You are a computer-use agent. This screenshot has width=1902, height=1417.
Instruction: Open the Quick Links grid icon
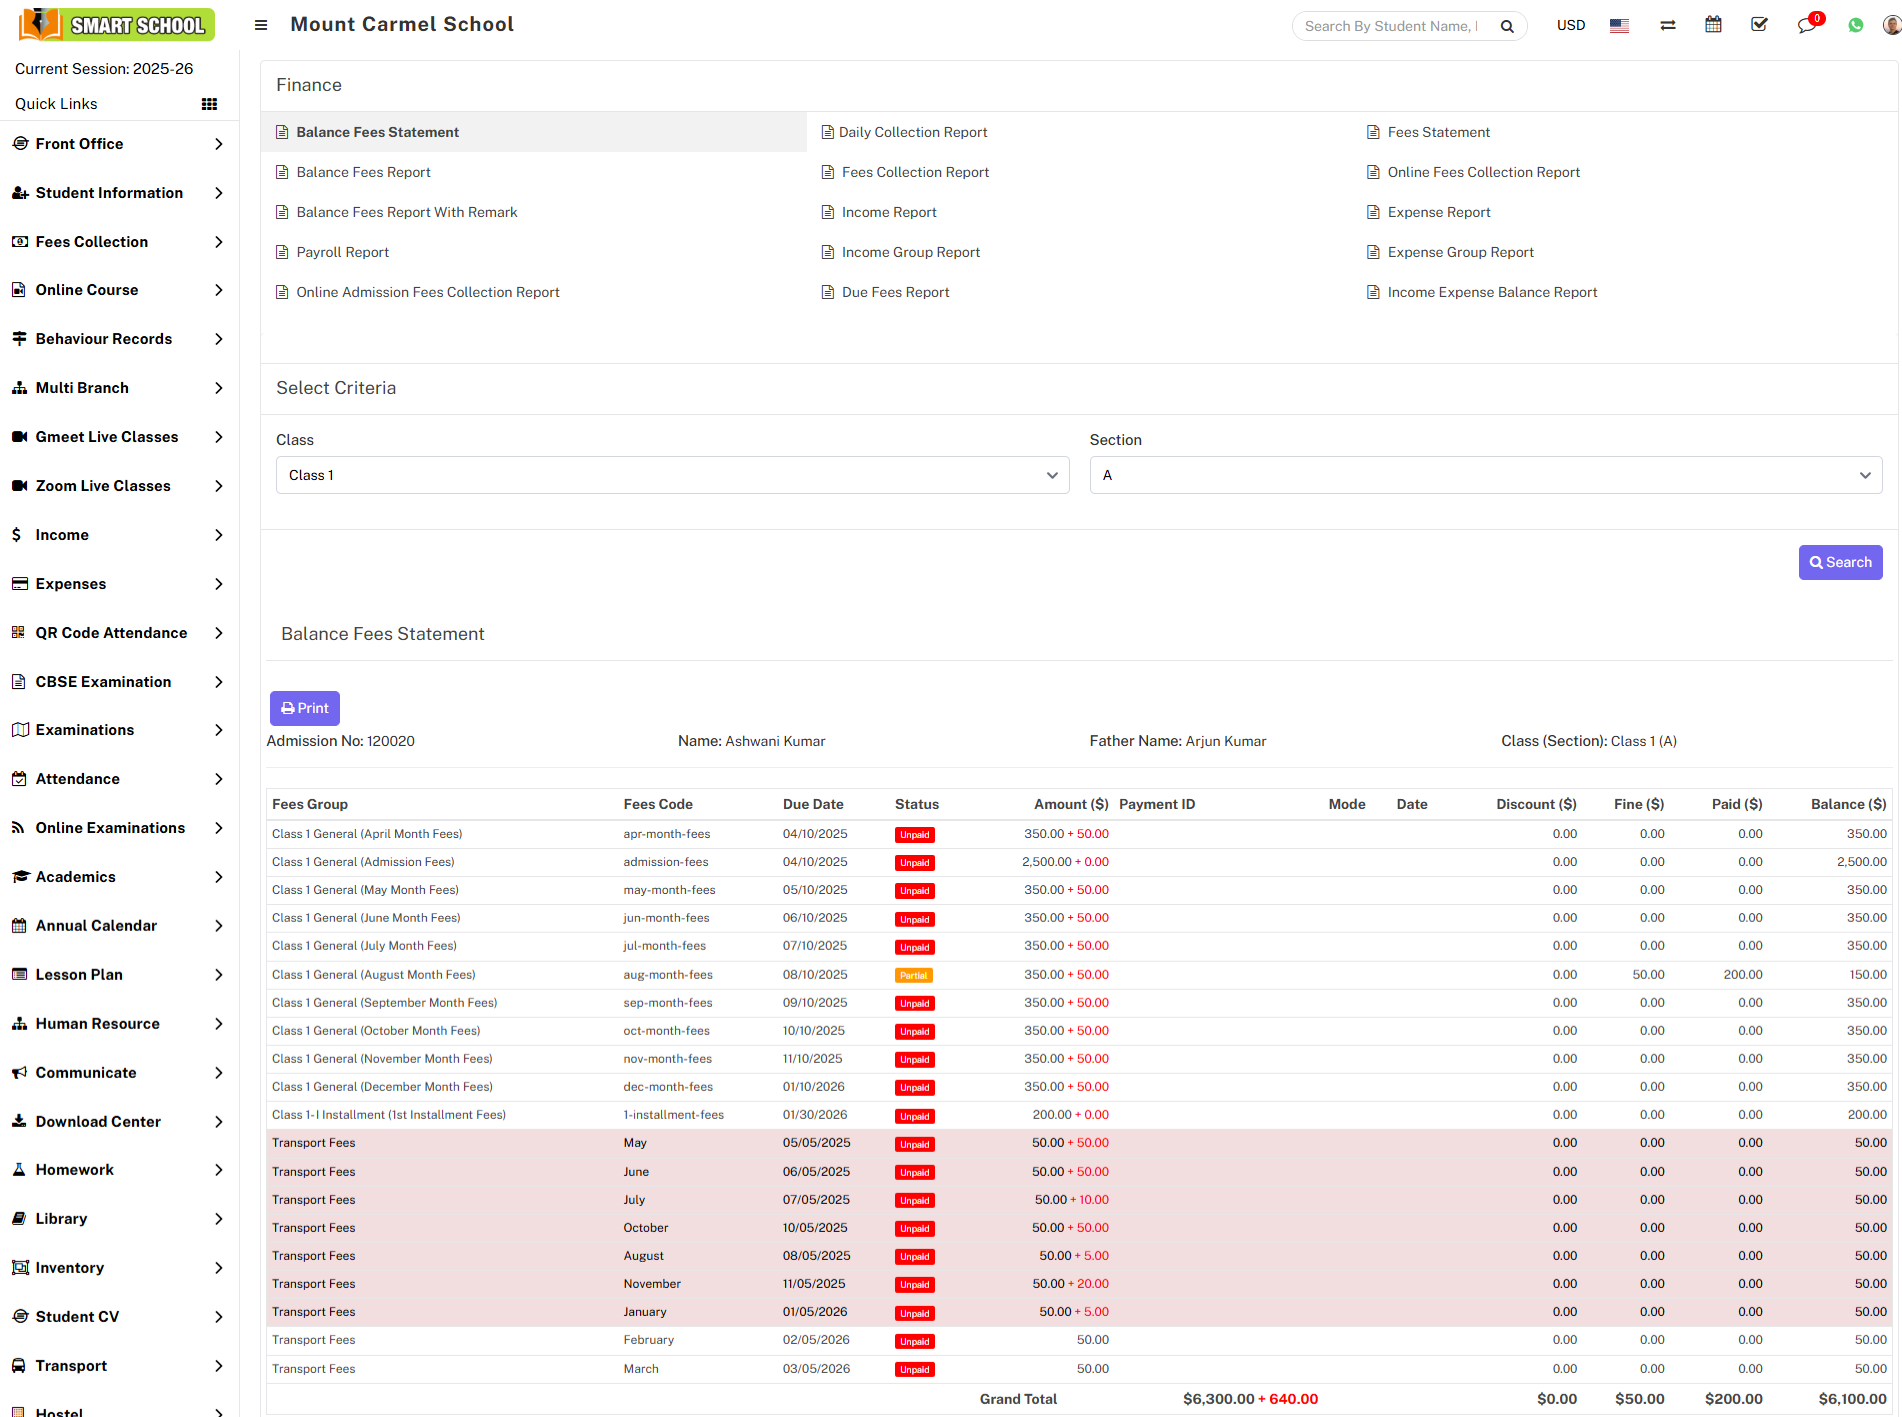[209, 104]
